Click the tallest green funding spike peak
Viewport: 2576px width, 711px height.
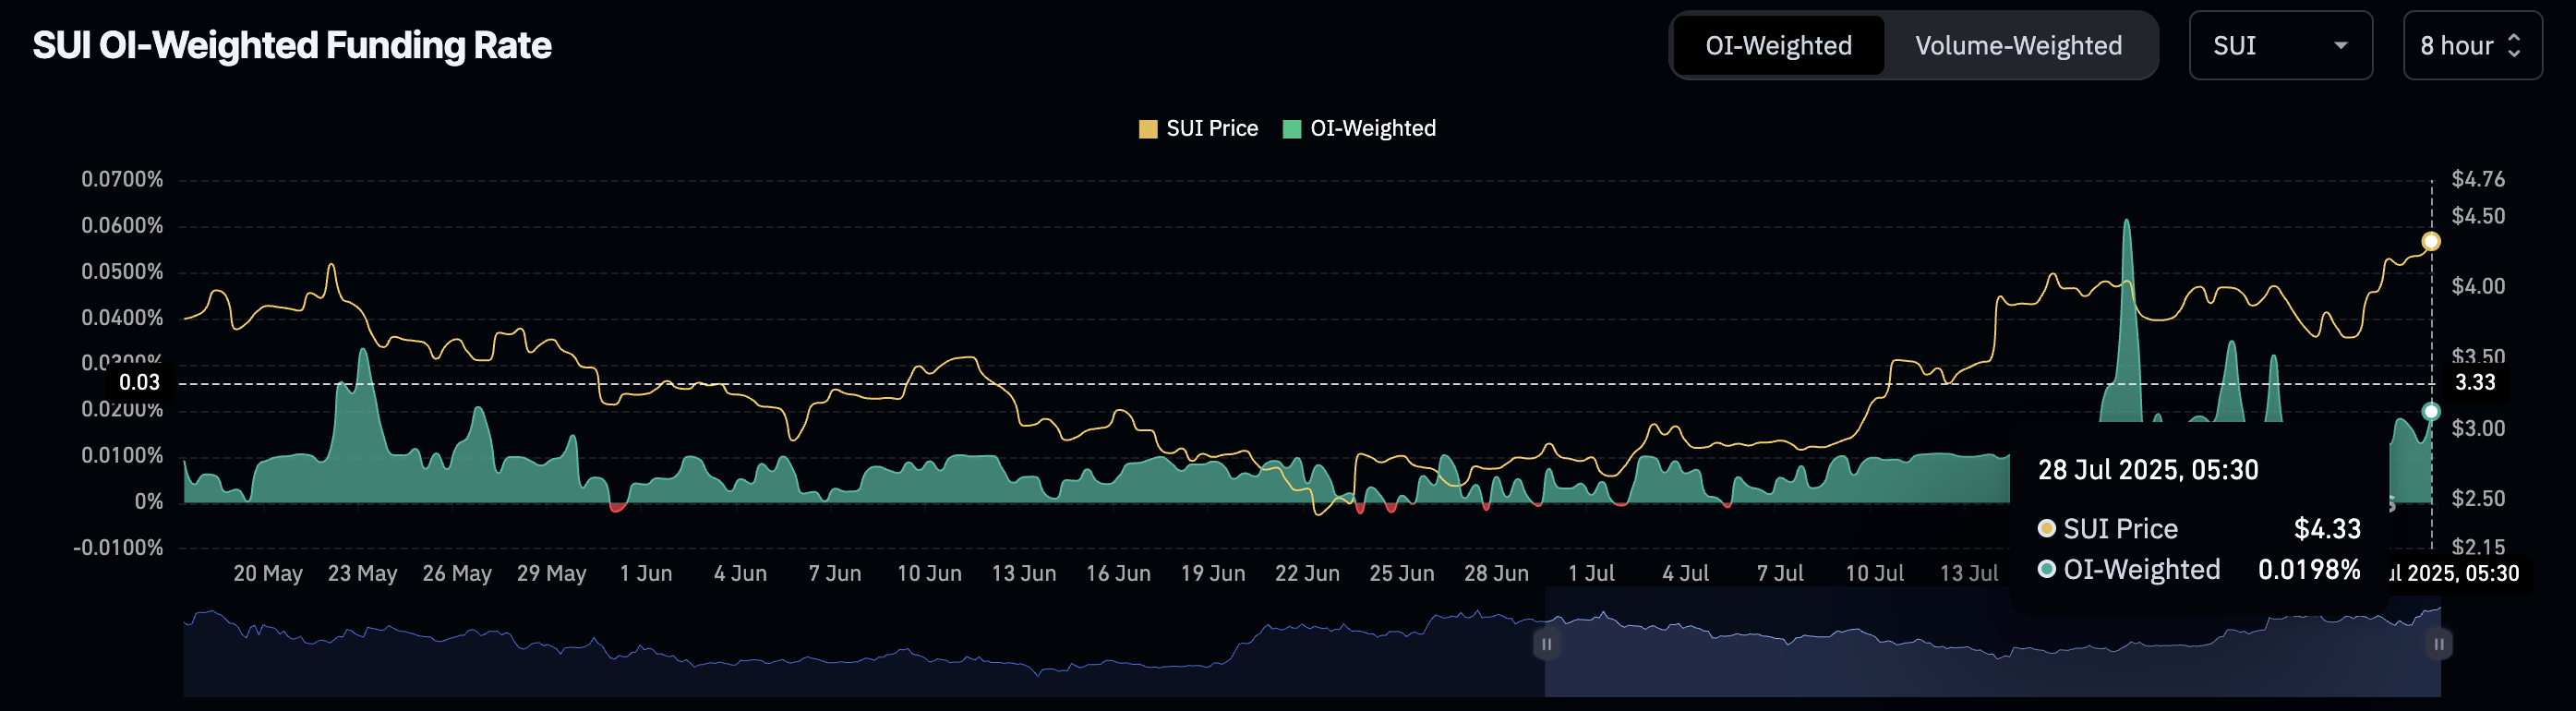tap(2126, 222)
